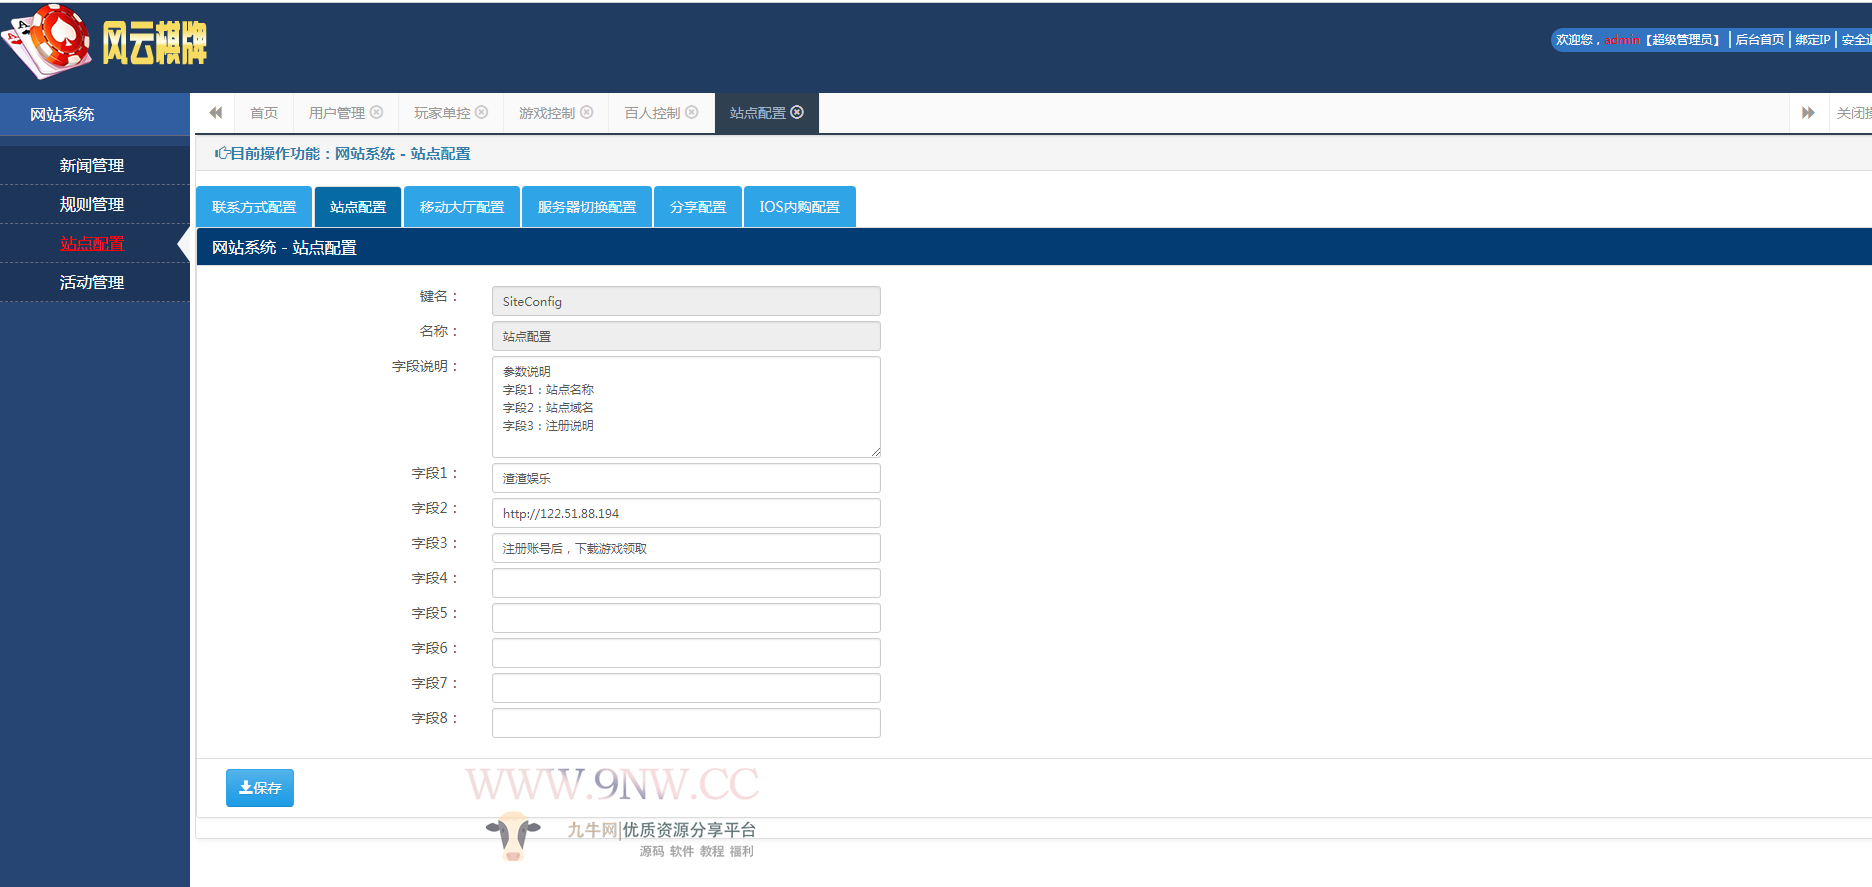Select red 站点配置 sidebar item
The width and height of the screenshot is (1872, 887).
click(x=92, y=243)
